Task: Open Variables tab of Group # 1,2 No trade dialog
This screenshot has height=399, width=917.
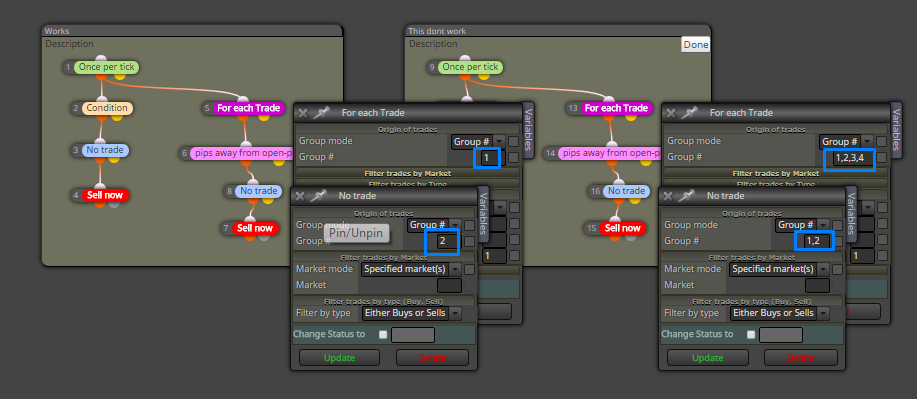Action: pyautogui.click(x=852, y=214)
